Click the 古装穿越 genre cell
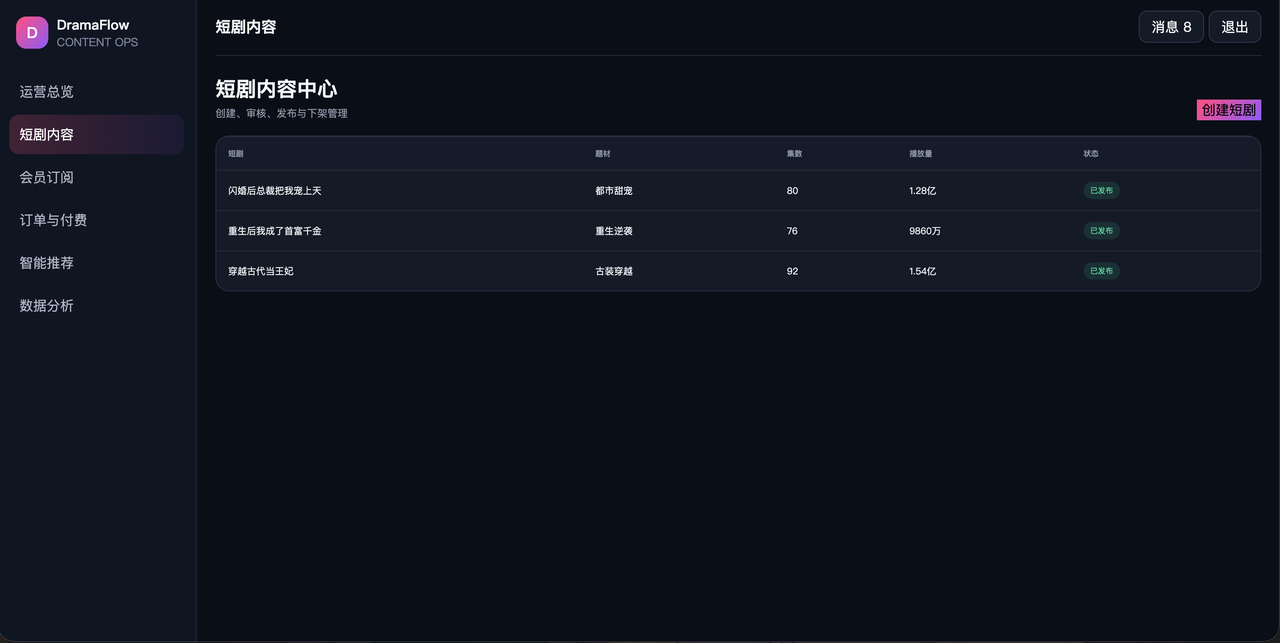 [614, 271]
